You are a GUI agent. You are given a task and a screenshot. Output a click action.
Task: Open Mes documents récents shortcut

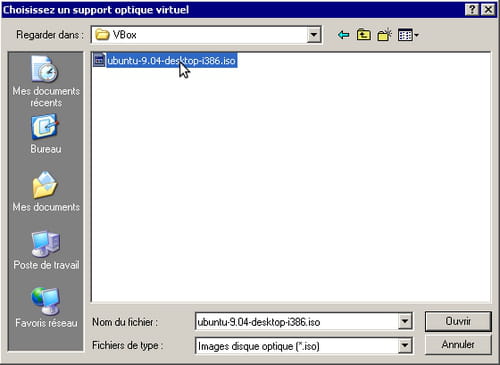46,82
